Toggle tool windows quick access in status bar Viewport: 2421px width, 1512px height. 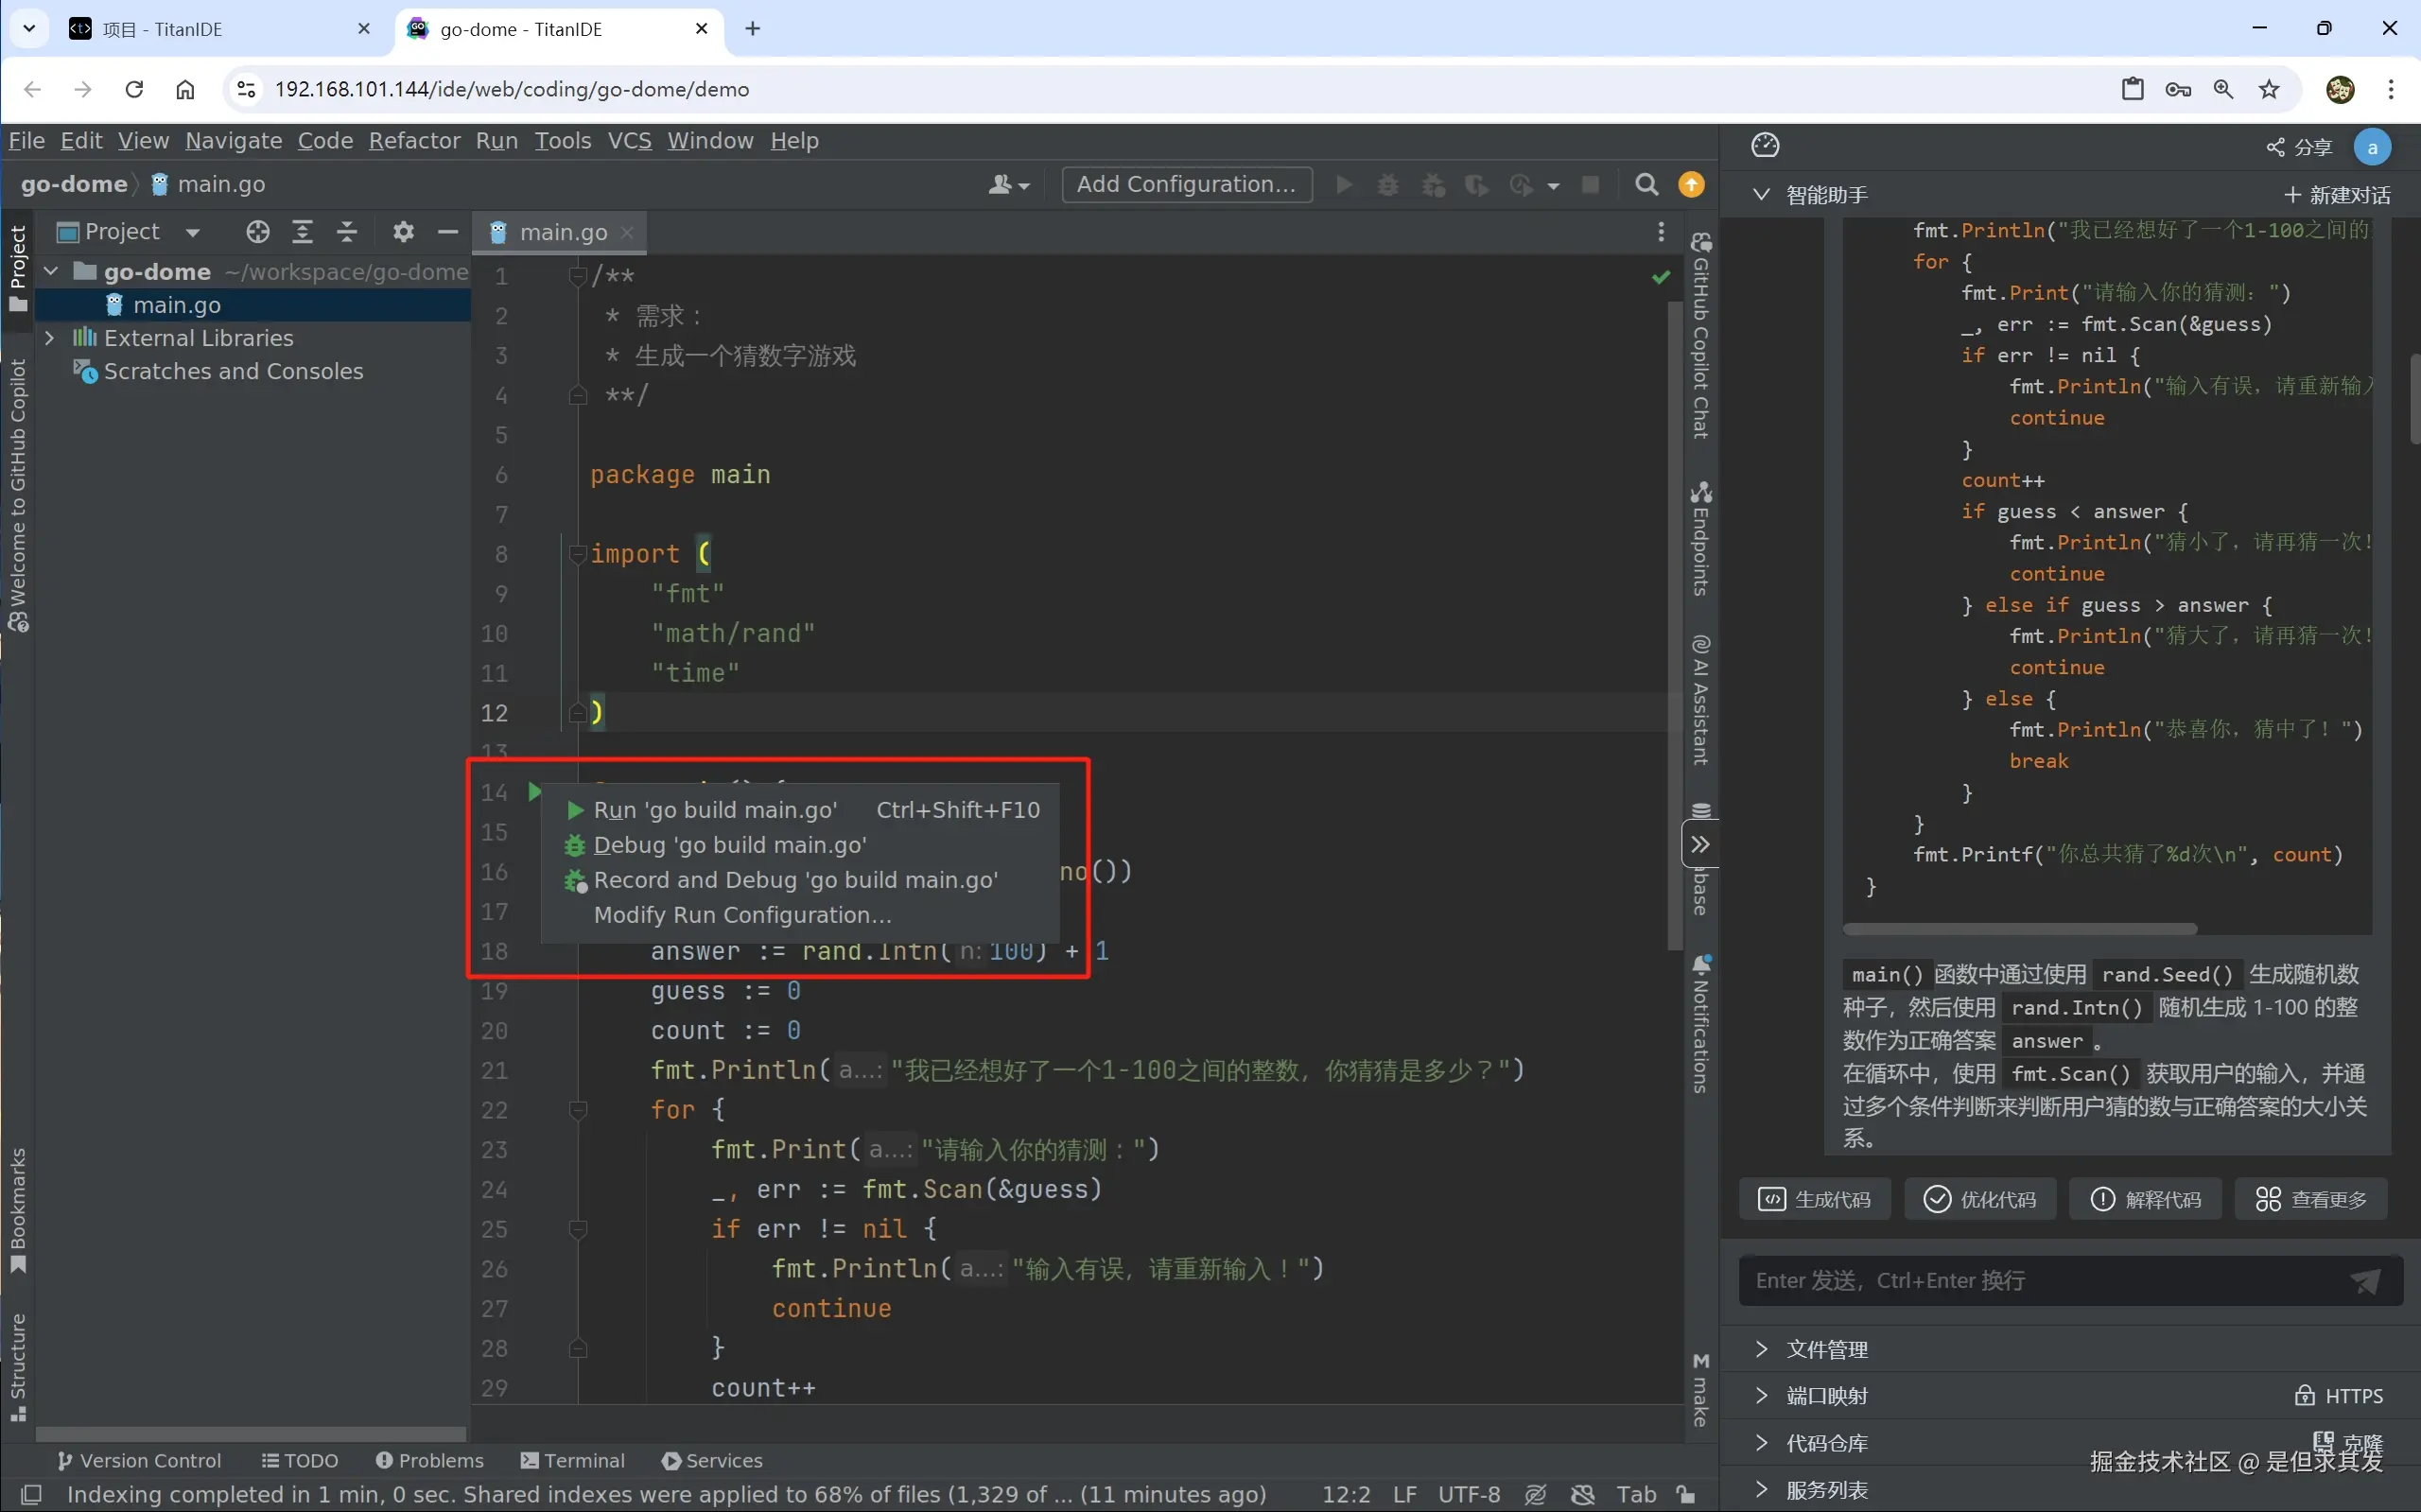click(31, 1495)
